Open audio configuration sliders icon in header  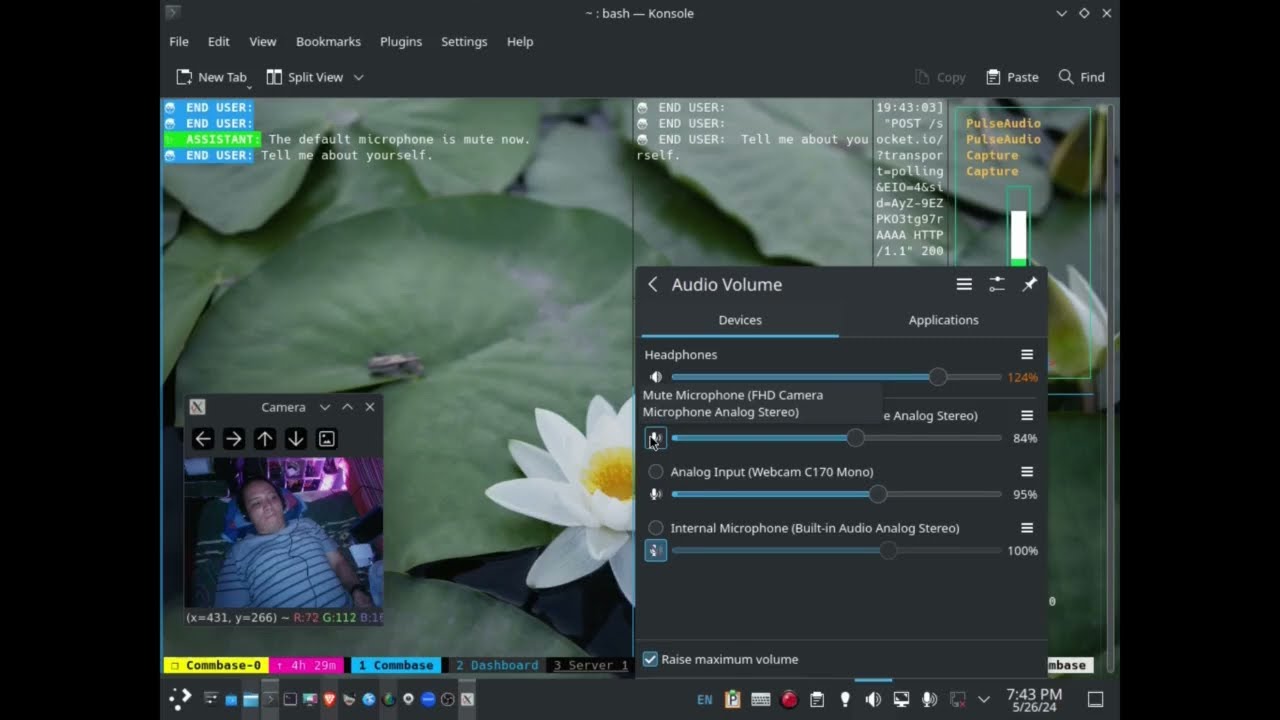[x=997, y=285]
